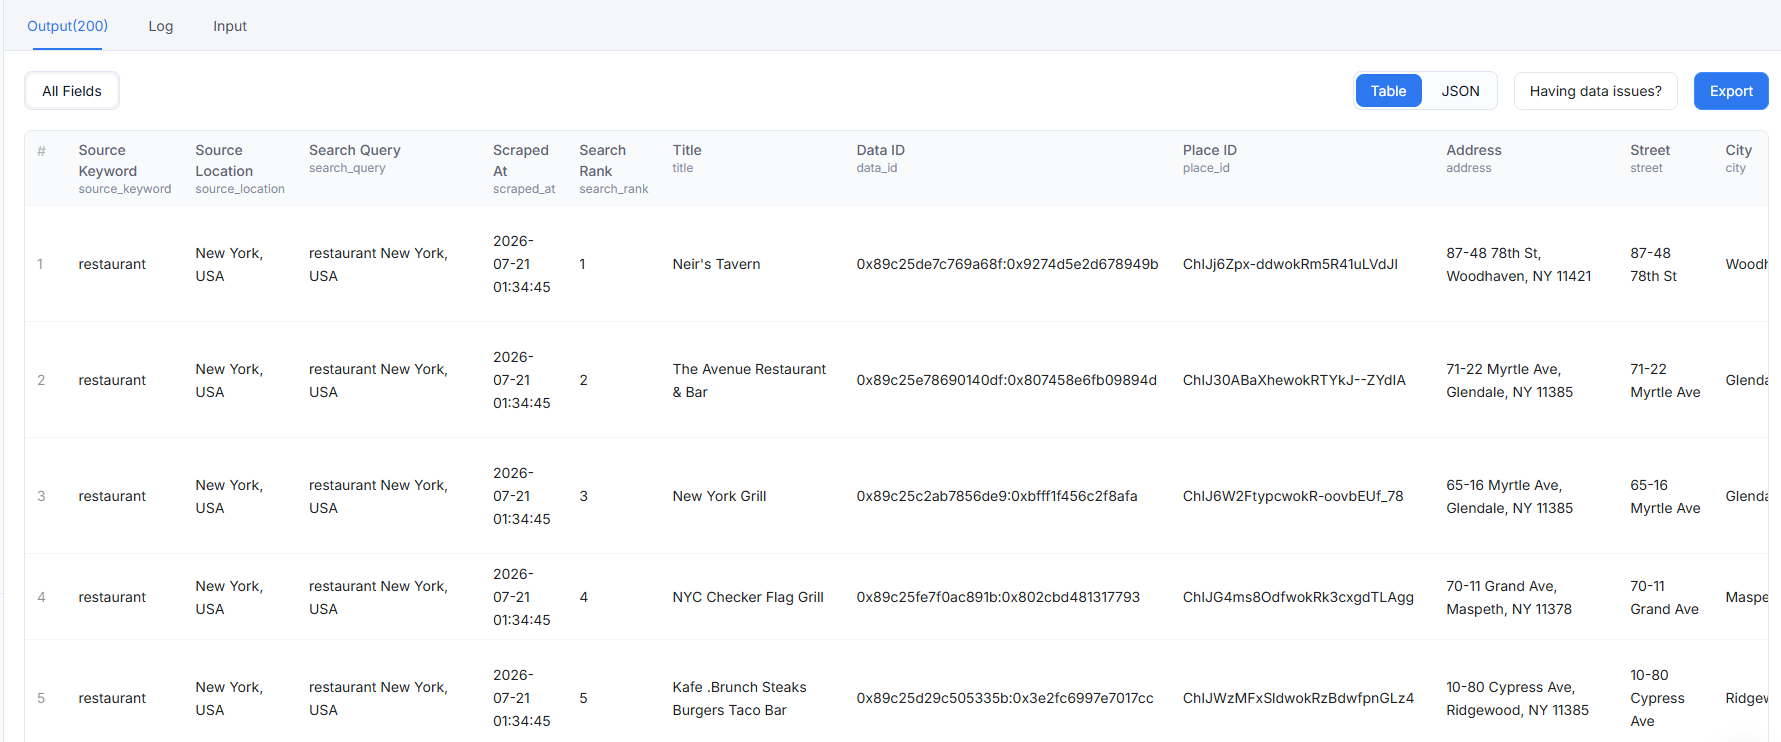Click address 87-48 78th St, Woodhaven
Viewport: 1781px width, 742px height.
[1518, 264]
